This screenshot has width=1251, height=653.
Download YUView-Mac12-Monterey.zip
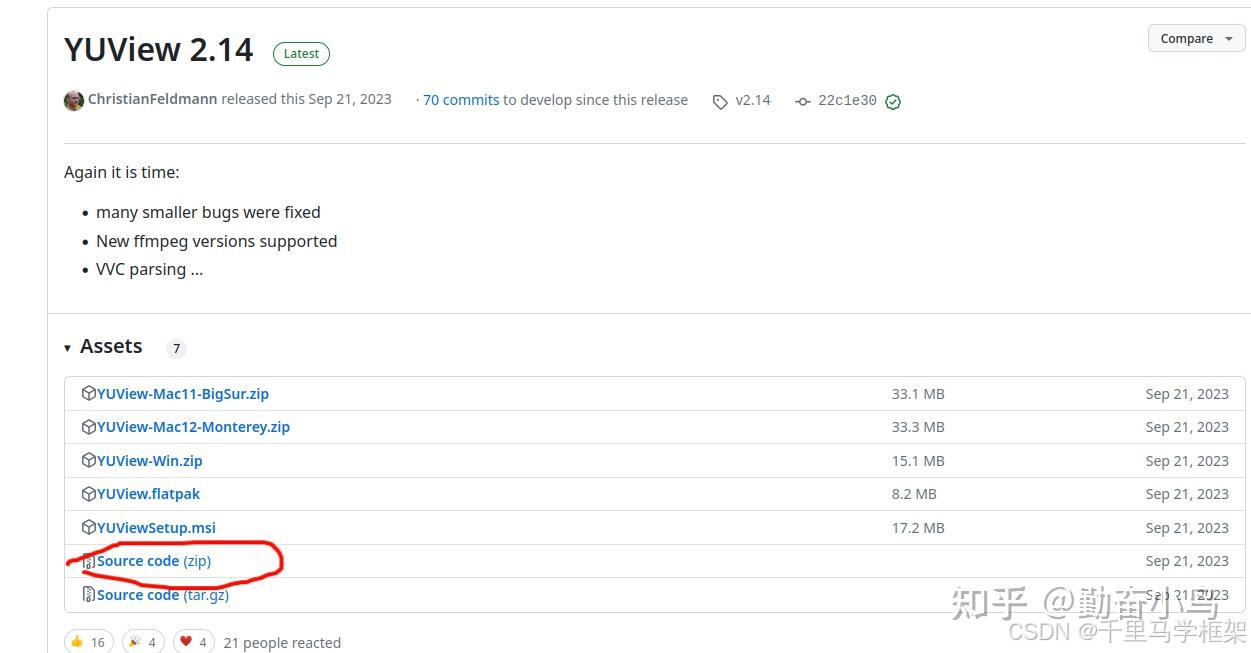pos(193,427)
